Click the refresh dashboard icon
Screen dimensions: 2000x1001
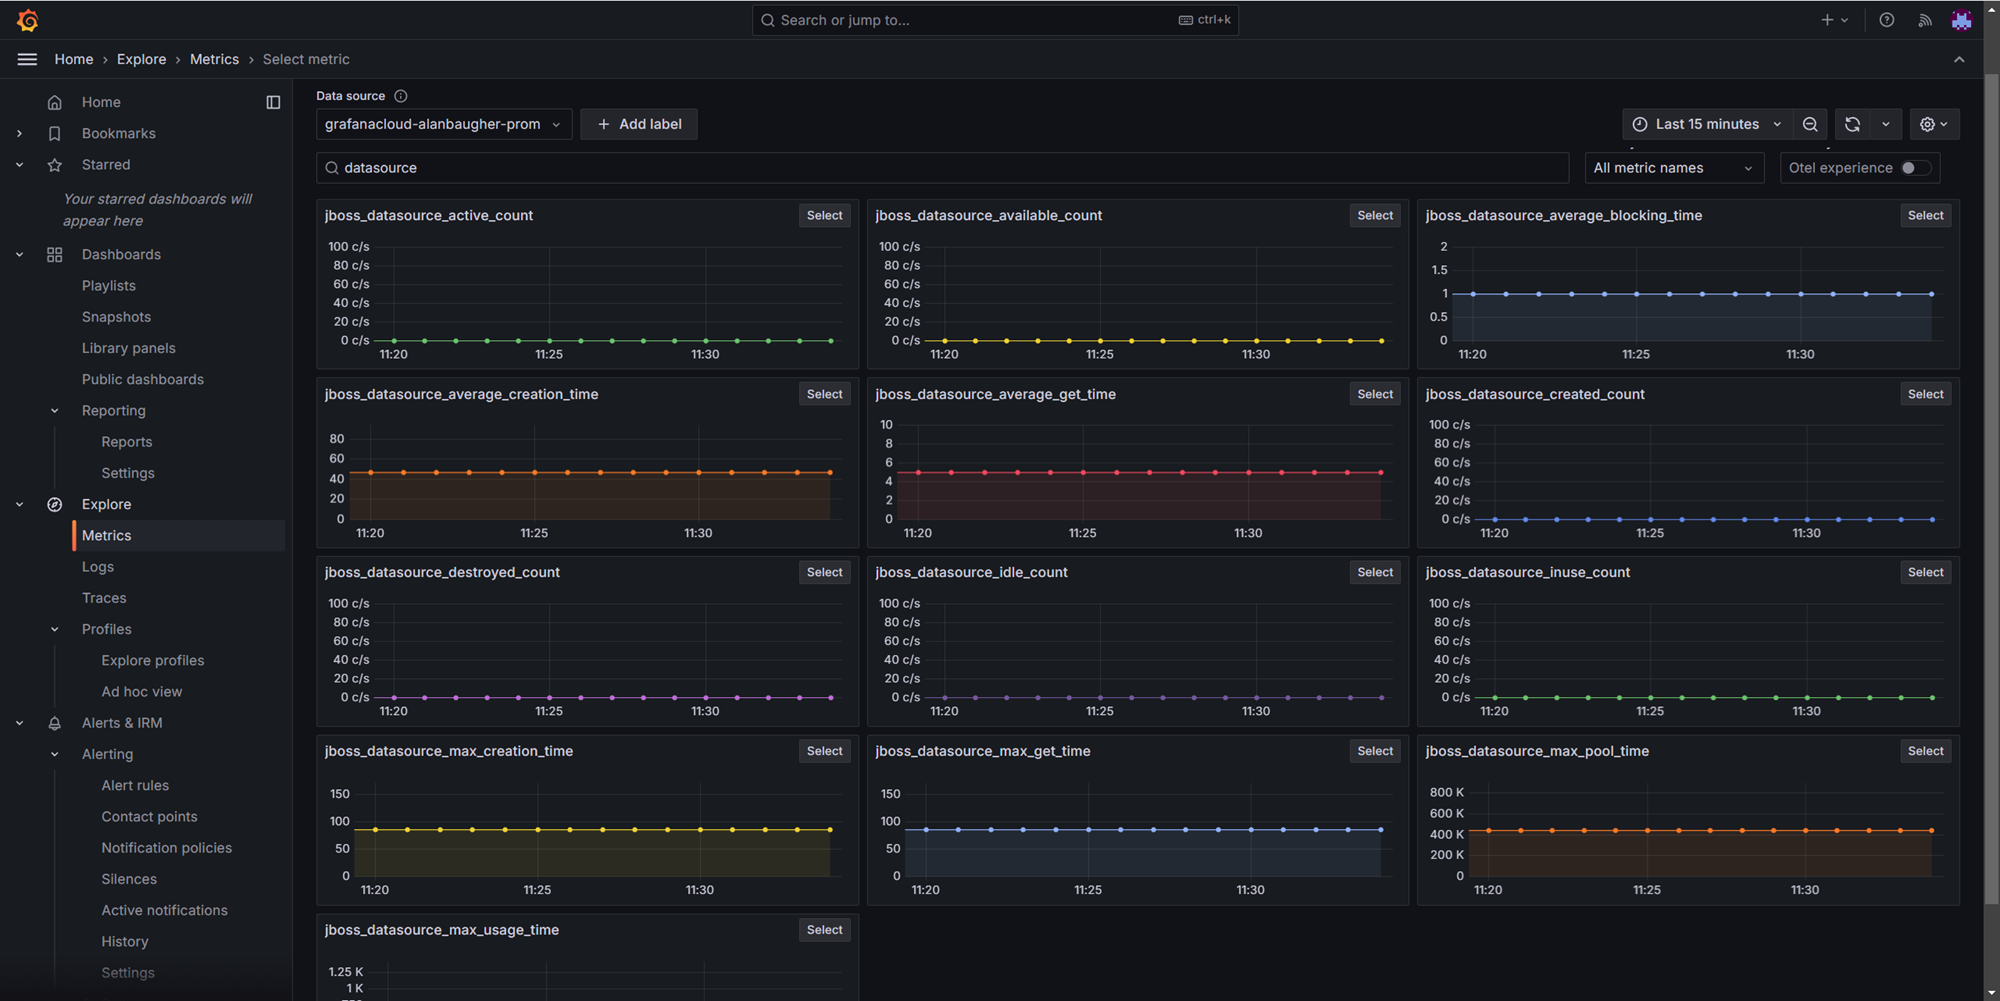[1852, 124]
